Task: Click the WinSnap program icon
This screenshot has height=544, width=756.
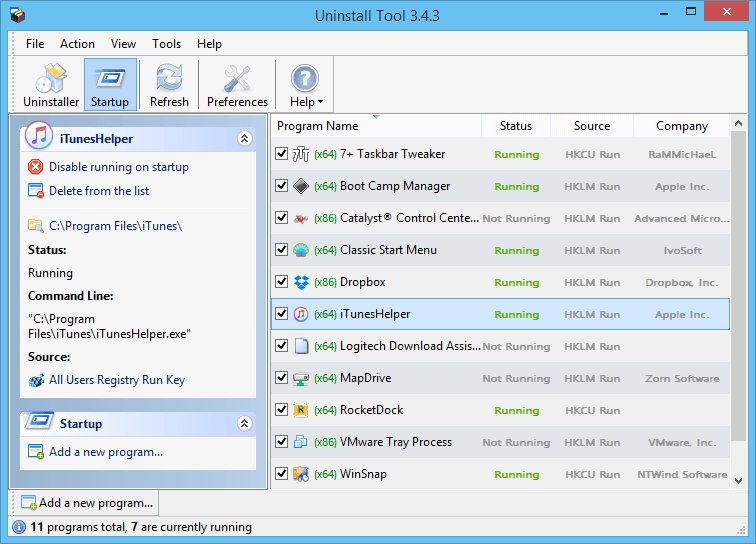Action: pos(301,474)
